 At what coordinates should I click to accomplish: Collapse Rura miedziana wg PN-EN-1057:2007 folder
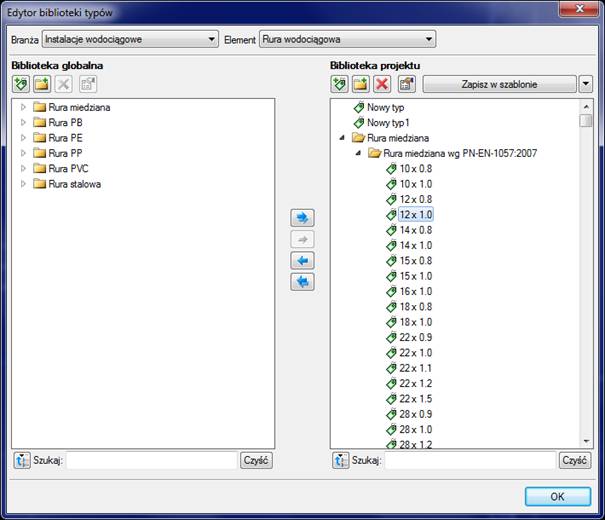click(x=358, y=153)
